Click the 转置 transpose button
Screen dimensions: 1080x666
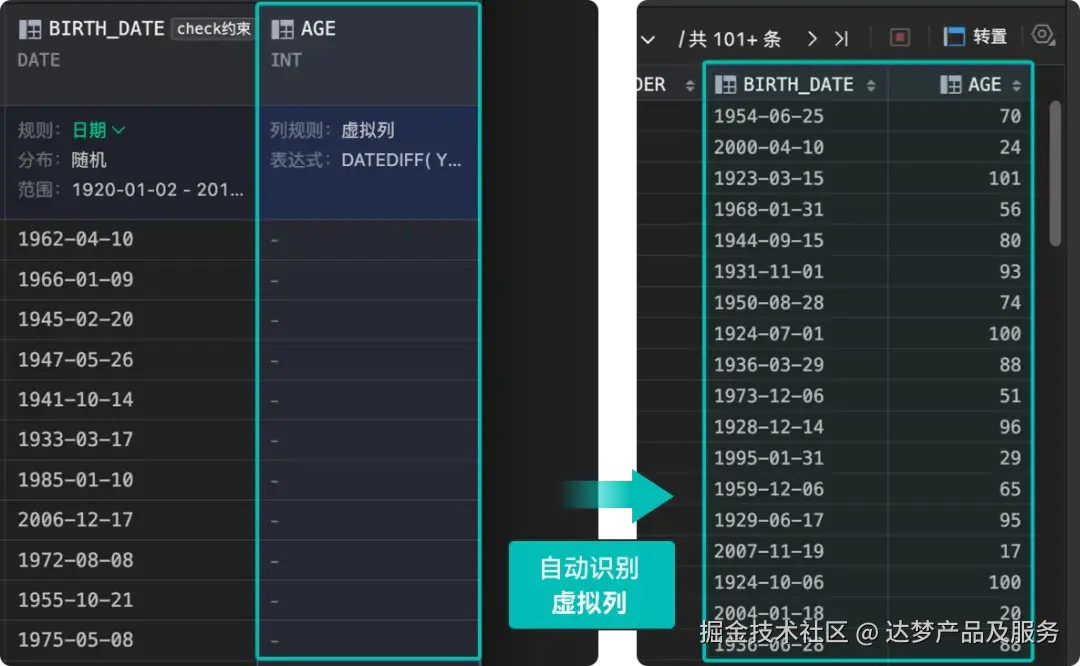click(975, 37)
